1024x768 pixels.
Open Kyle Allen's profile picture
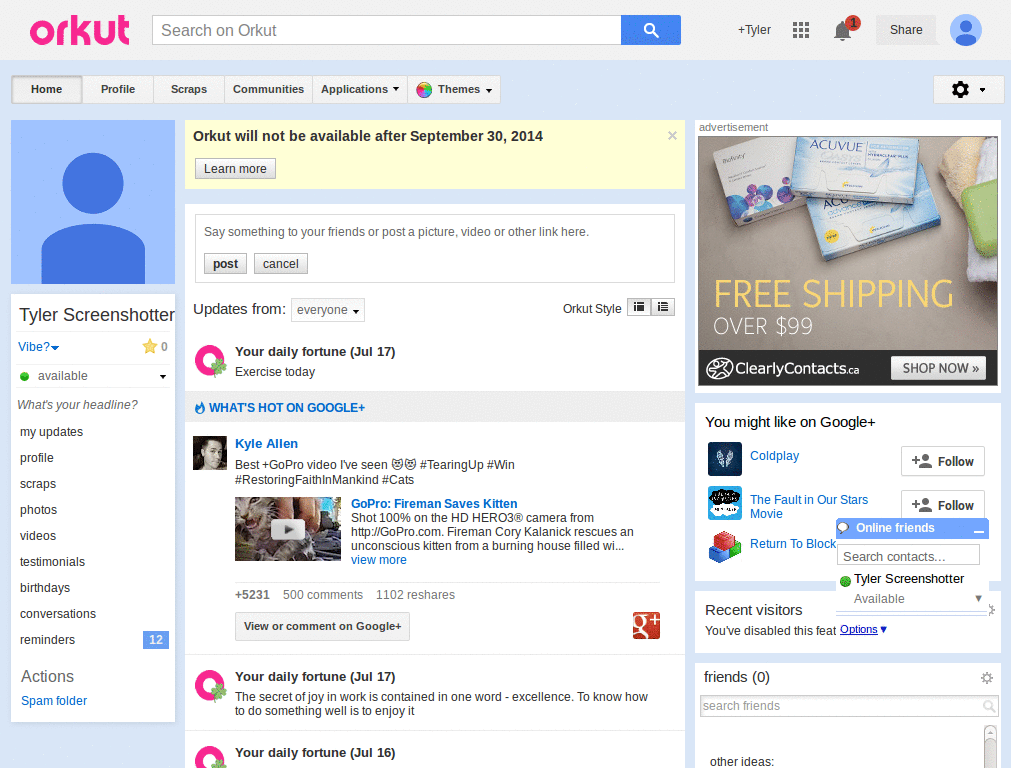[x=210, y=453]
